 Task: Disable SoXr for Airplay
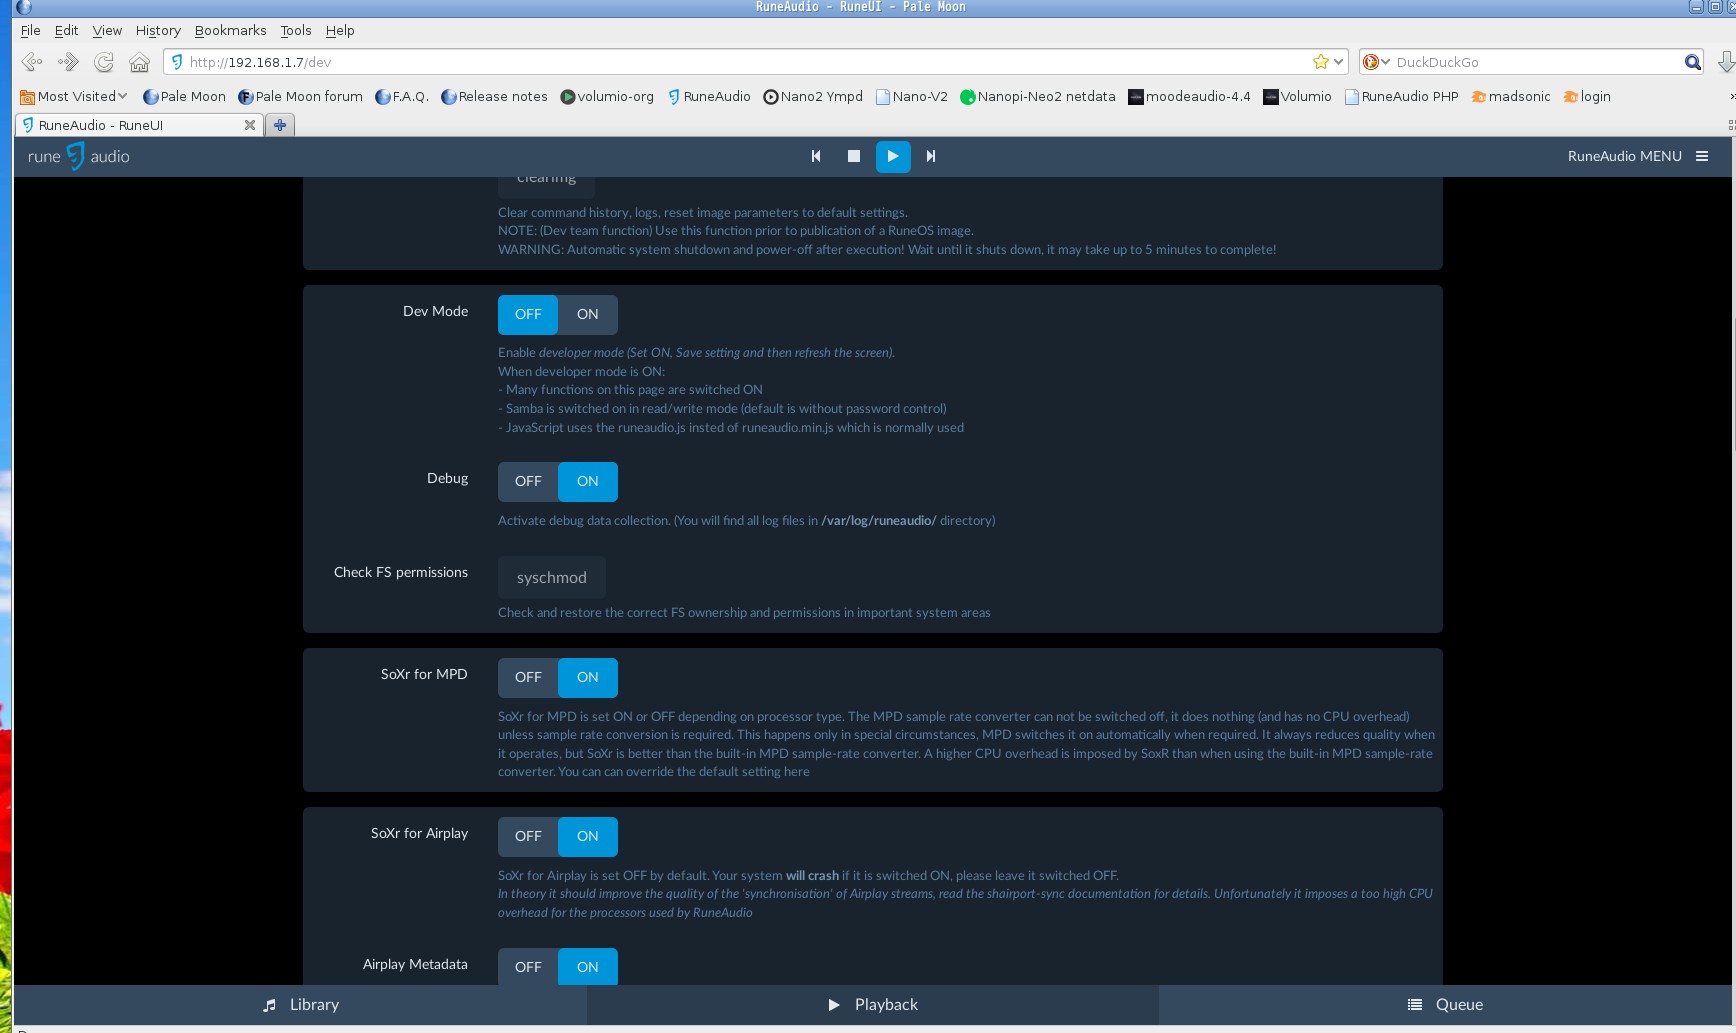coord(528,836)
